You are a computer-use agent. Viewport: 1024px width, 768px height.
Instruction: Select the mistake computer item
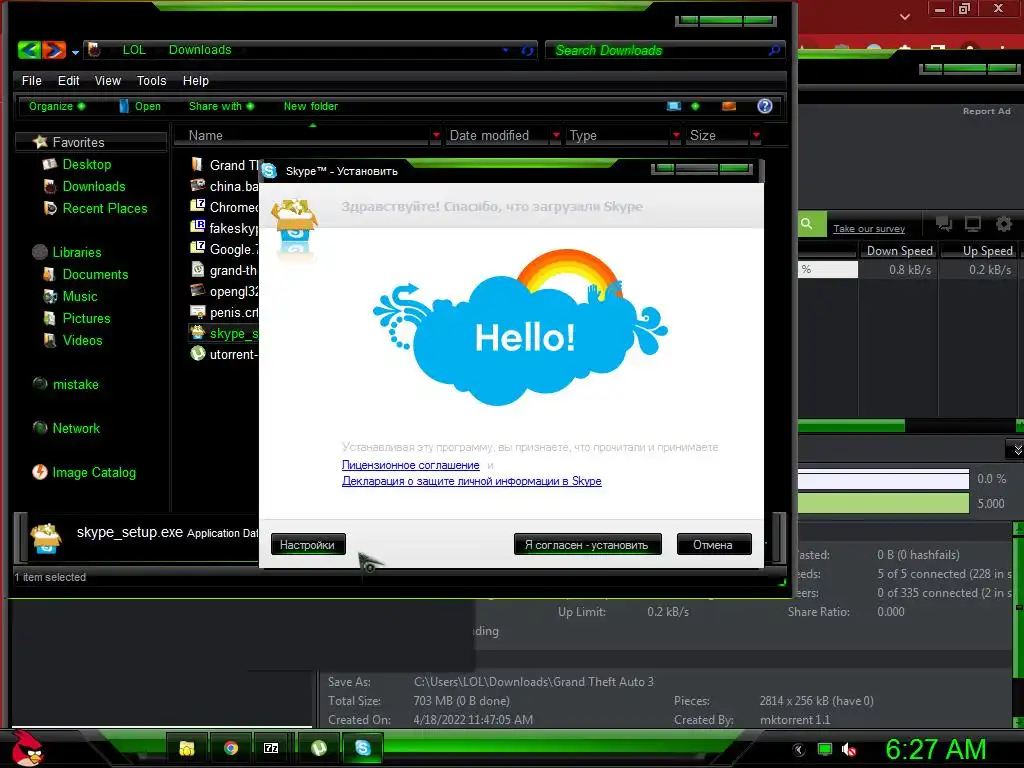pyautogui.click(x=66, y=384)
